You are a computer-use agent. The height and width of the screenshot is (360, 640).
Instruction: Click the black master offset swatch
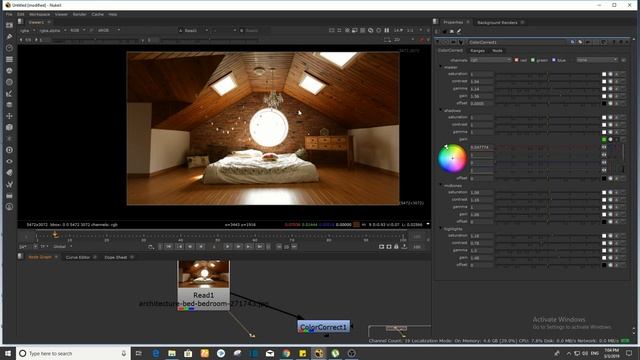click(604, 104)
